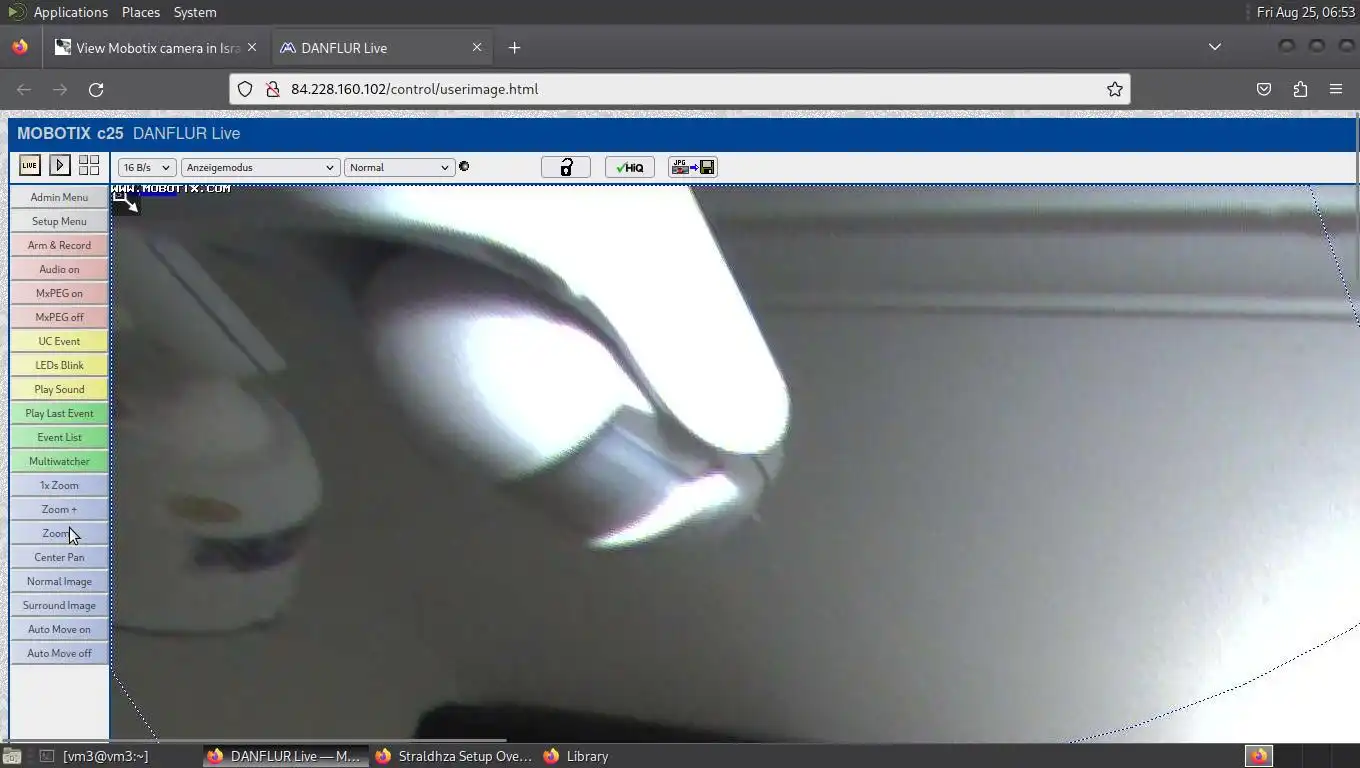
Task: Open the Pocket save icon
Action: 1264,89
